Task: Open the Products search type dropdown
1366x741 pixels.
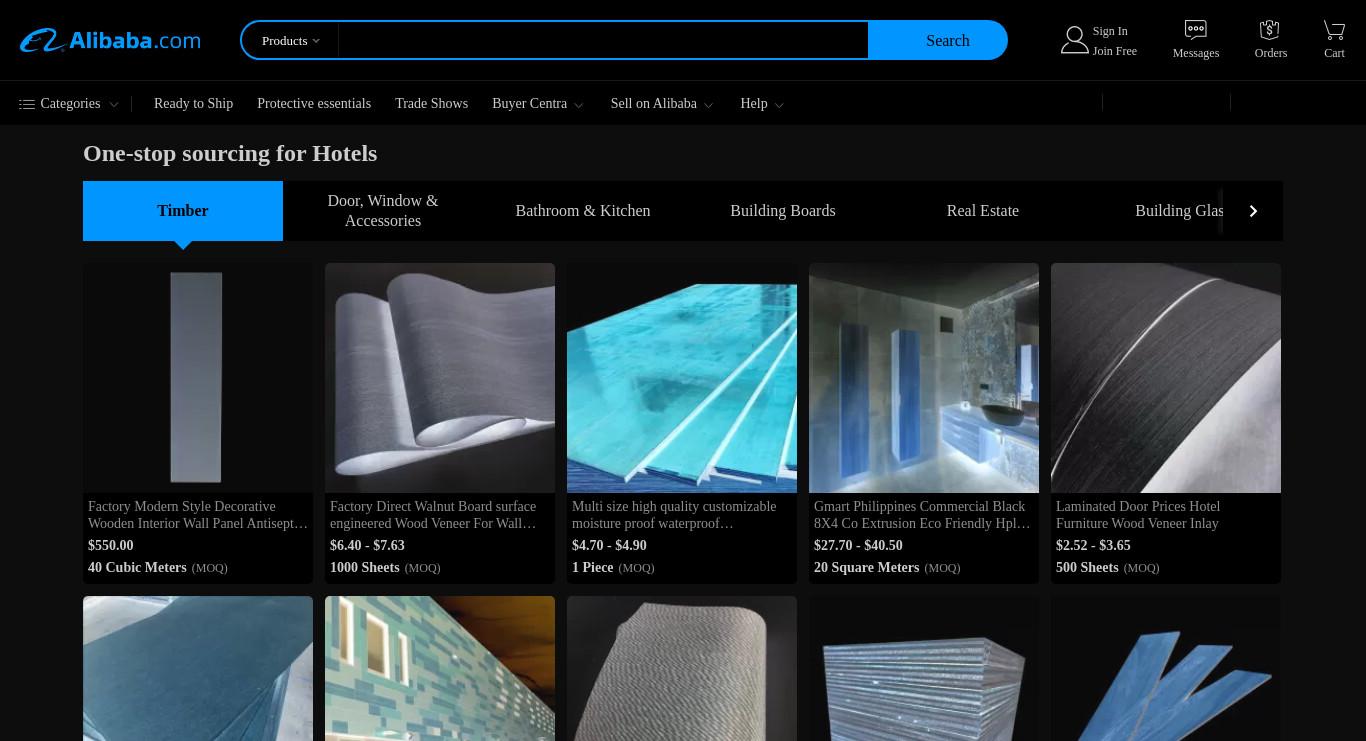Action: click(x=290, y=40)
